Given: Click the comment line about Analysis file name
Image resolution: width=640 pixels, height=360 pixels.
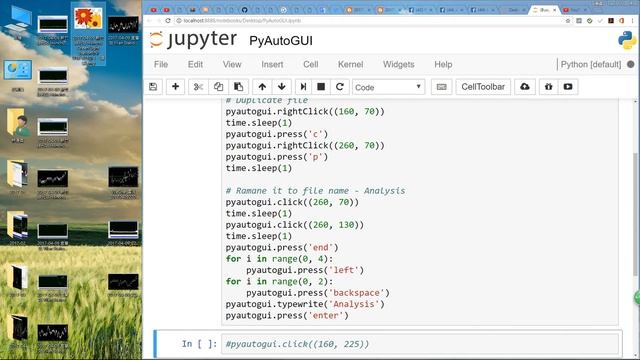Looking at the screenshot, I should point(316,191).
